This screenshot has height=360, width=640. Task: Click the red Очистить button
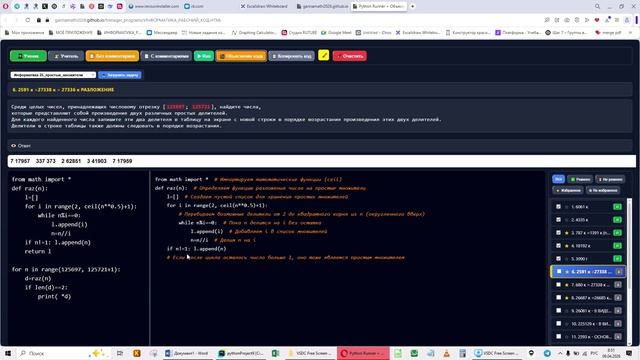point(349,56)
